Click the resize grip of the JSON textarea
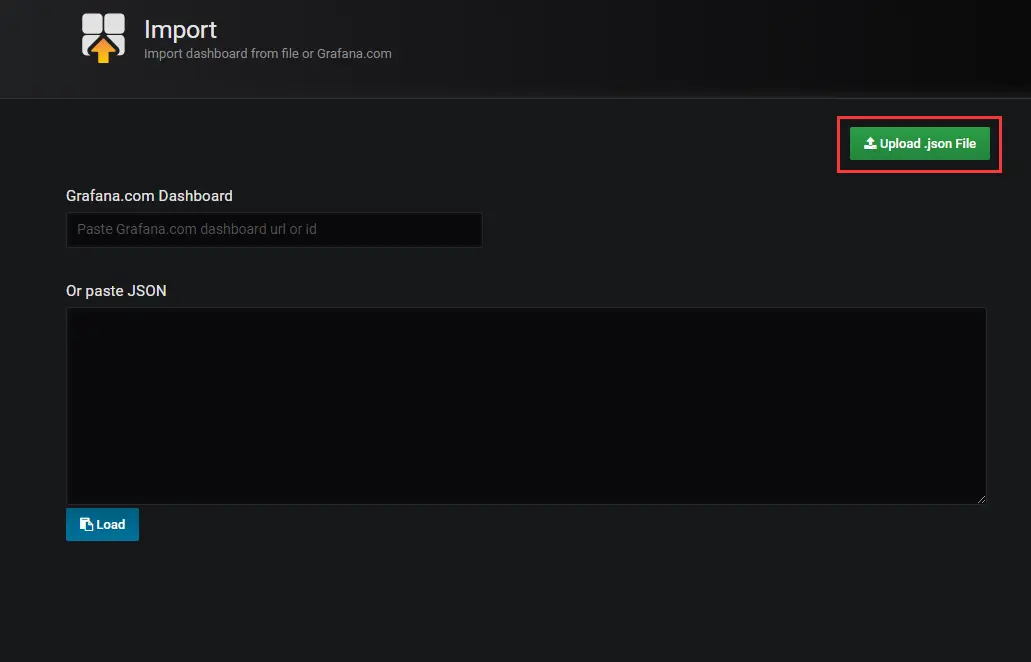Screen dimensions: 1031x662 coord(981,499)
